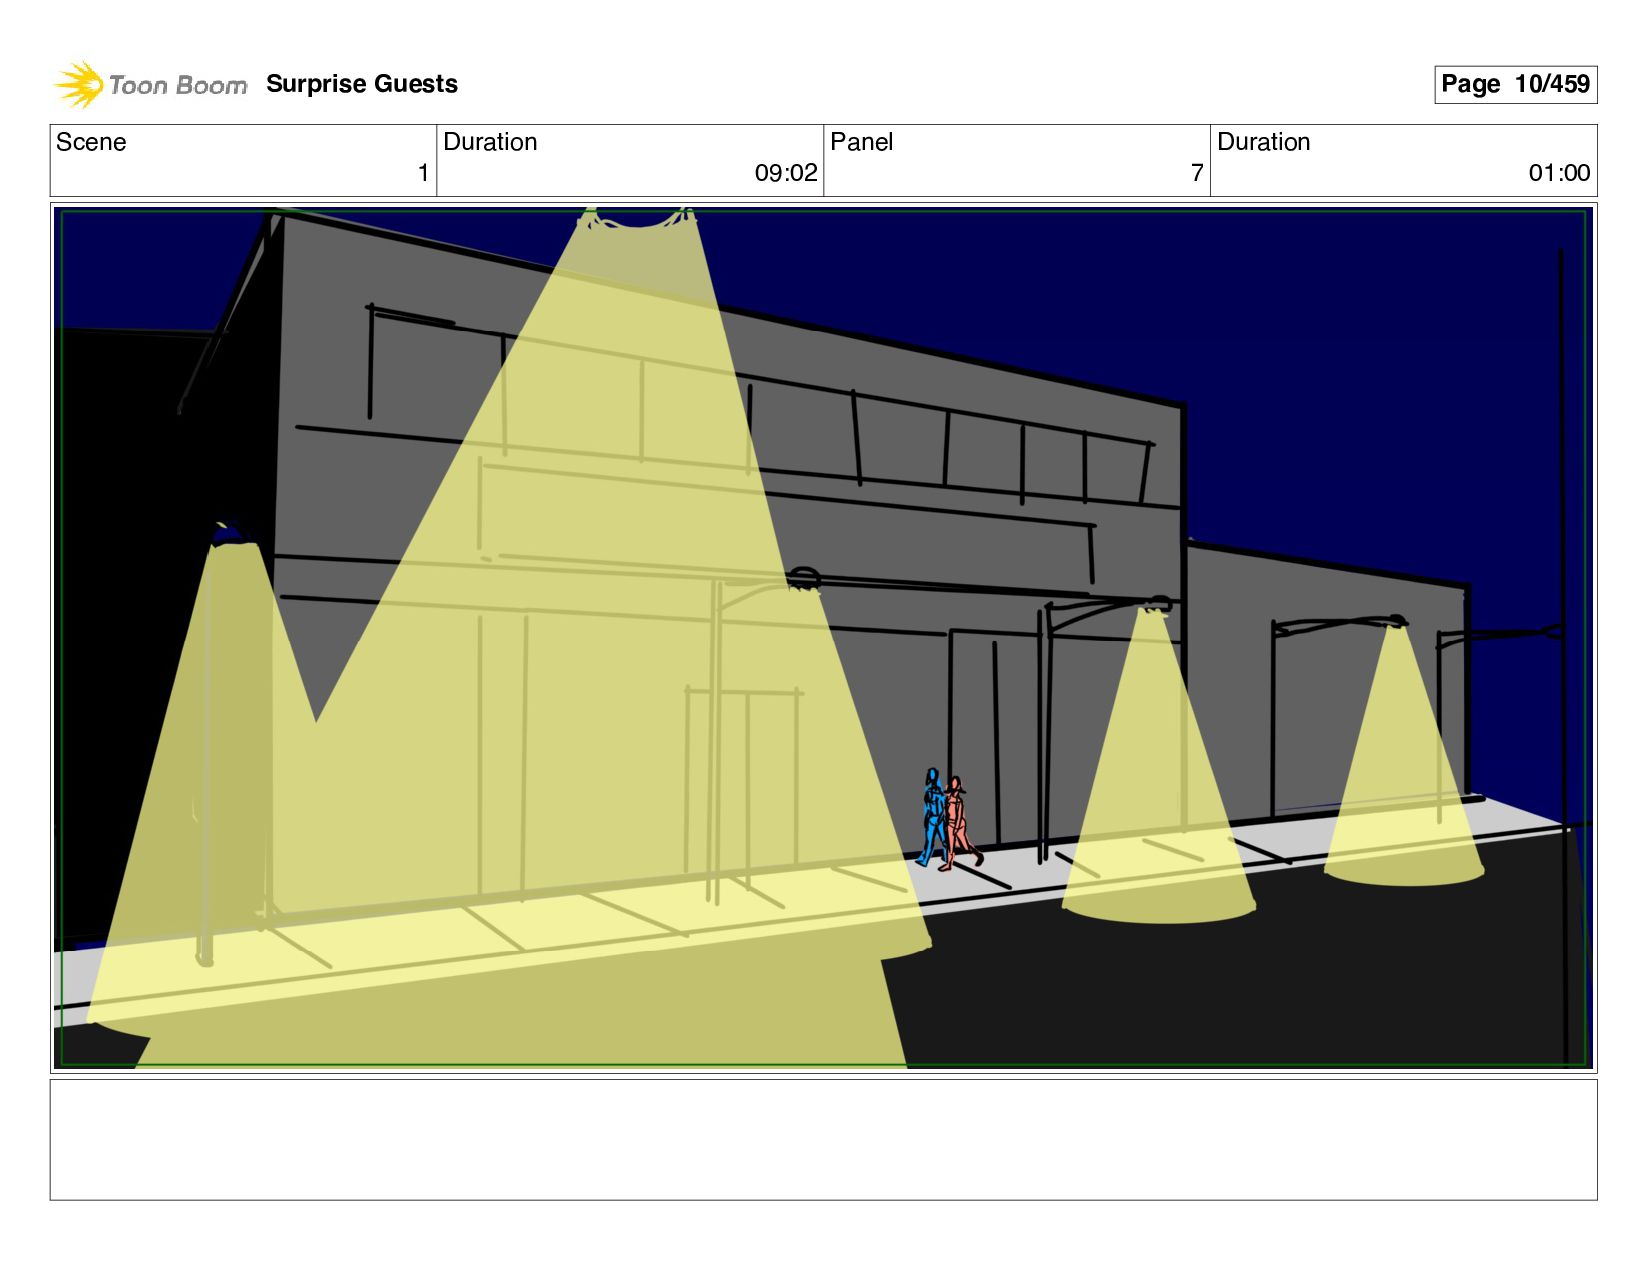The image size is (1650, 1275).
Task: Click the 'Surprise Guests' title text
Action: [362, 84]
